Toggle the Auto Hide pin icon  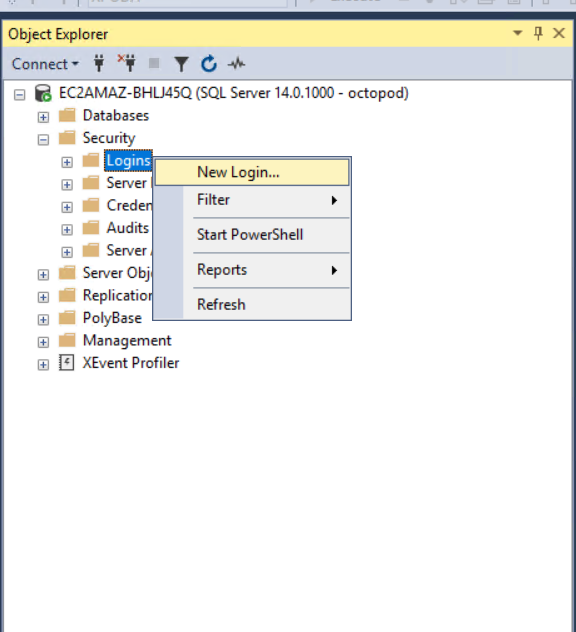click(538, 33)
